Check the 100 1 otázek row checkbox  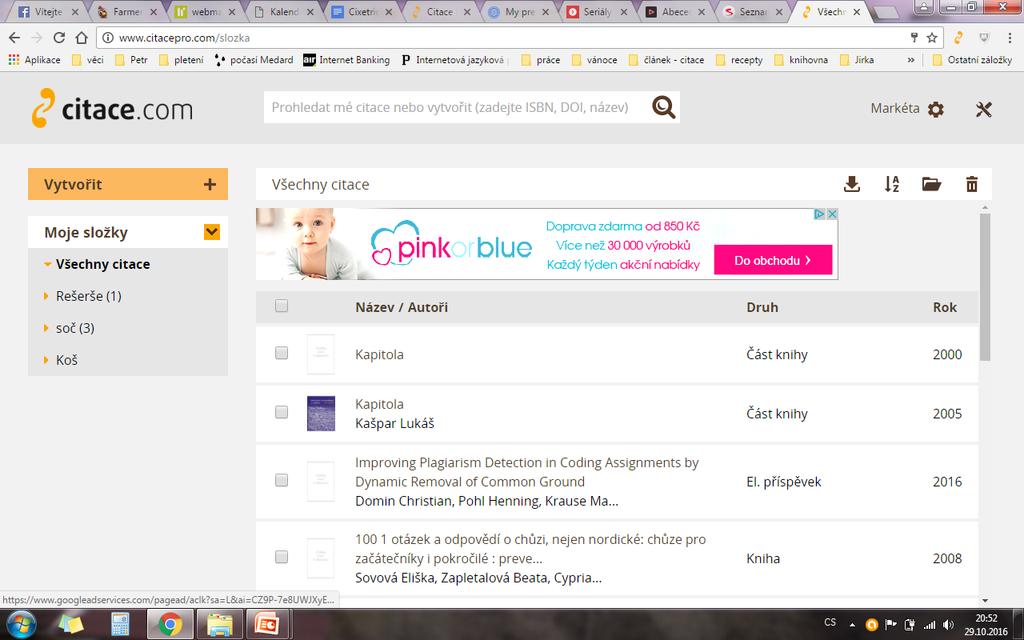(281, 556)
